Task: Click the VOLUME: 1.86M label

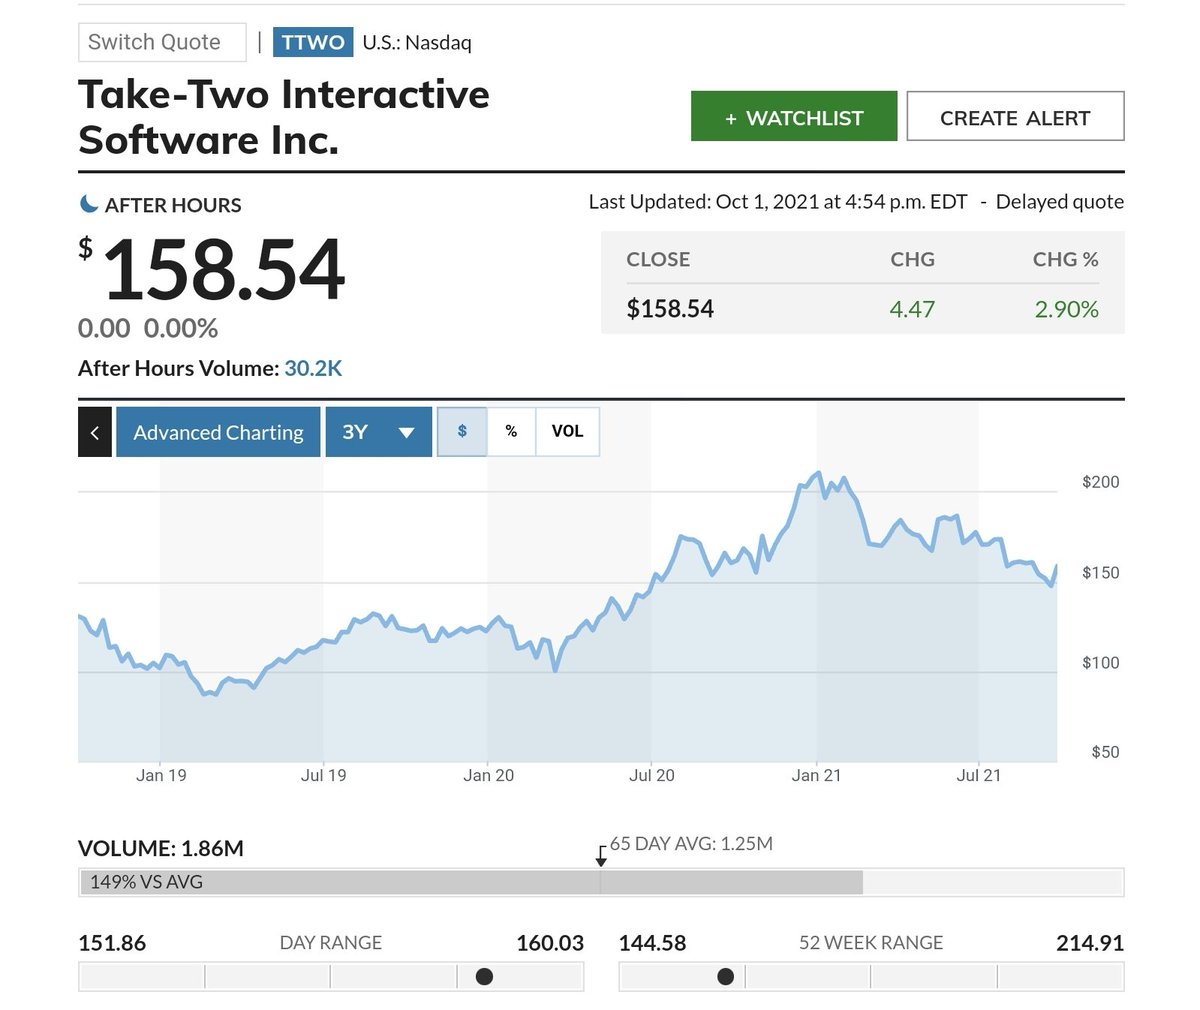Action: coord(161,848)
